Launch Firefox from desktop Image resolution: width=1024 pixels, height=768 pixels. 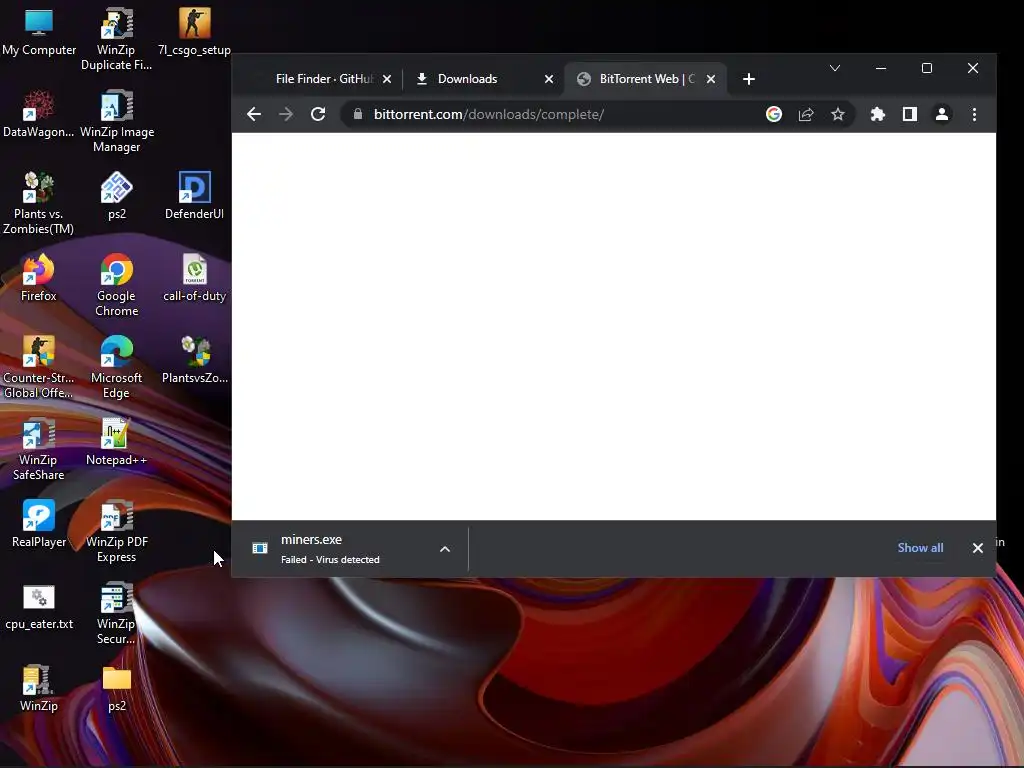[39, 278]
